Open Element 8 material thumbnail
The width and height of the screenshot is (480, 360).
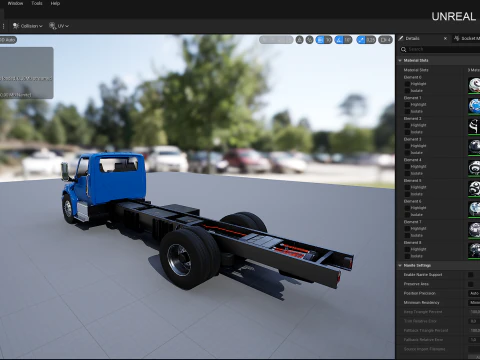coord(474,250)
